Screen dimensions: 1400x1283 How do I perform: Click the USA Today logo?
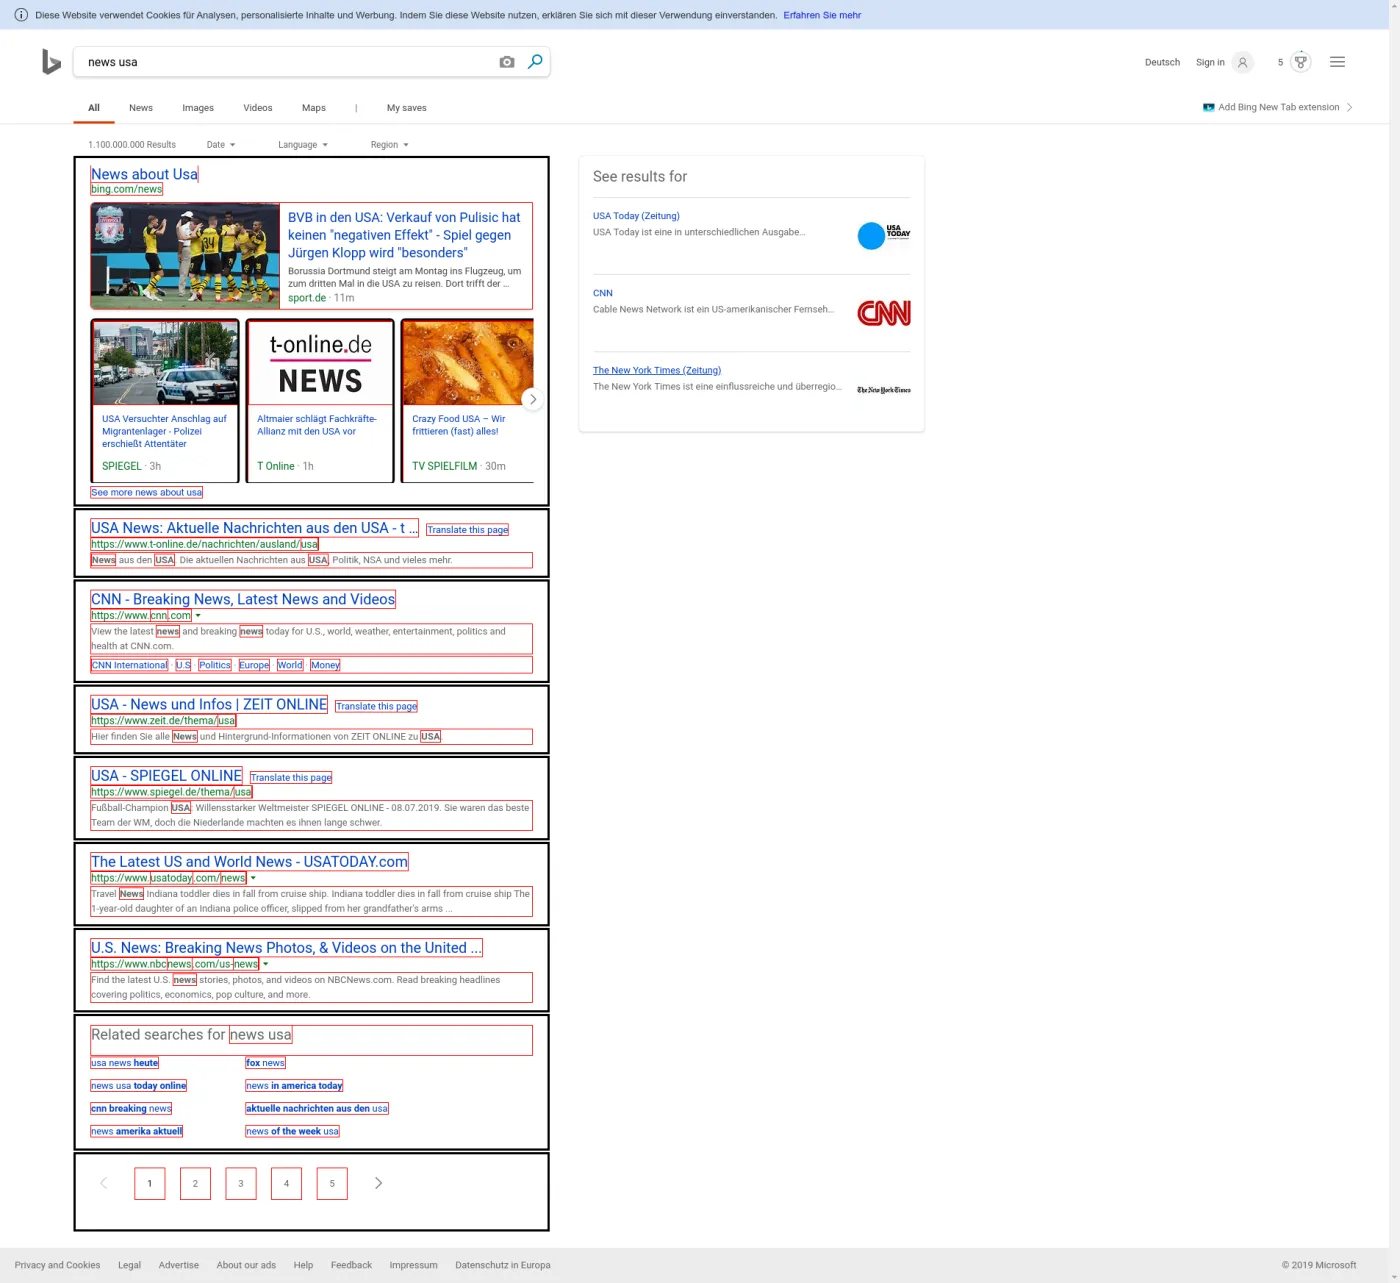click(x=884, y=236)
